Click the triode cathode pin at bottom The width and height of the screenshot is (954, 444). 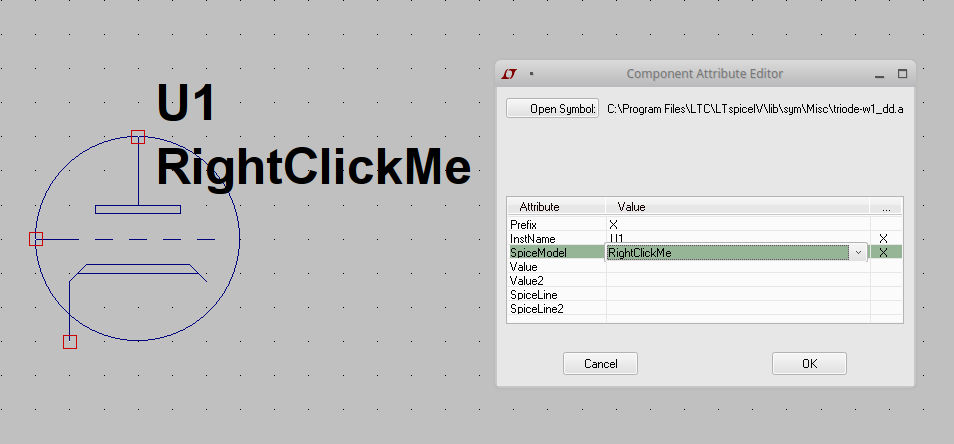click(x=70, y=342)
